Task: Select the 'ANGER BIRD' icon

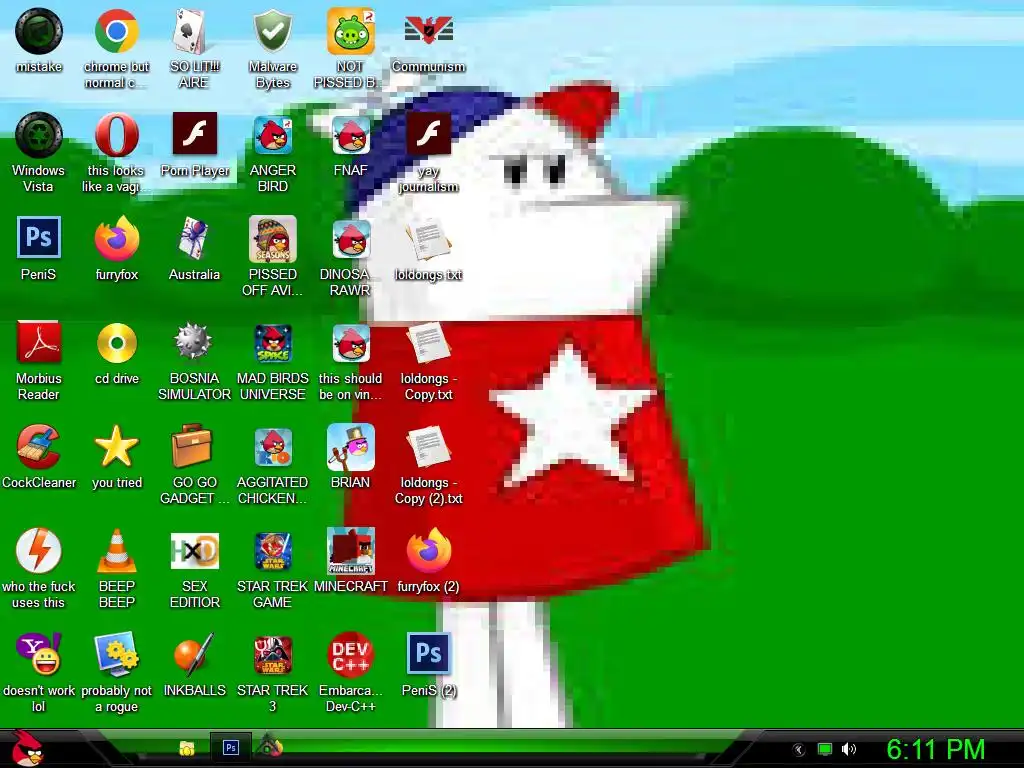Action: pyautogui.click(x=272, y=135)
